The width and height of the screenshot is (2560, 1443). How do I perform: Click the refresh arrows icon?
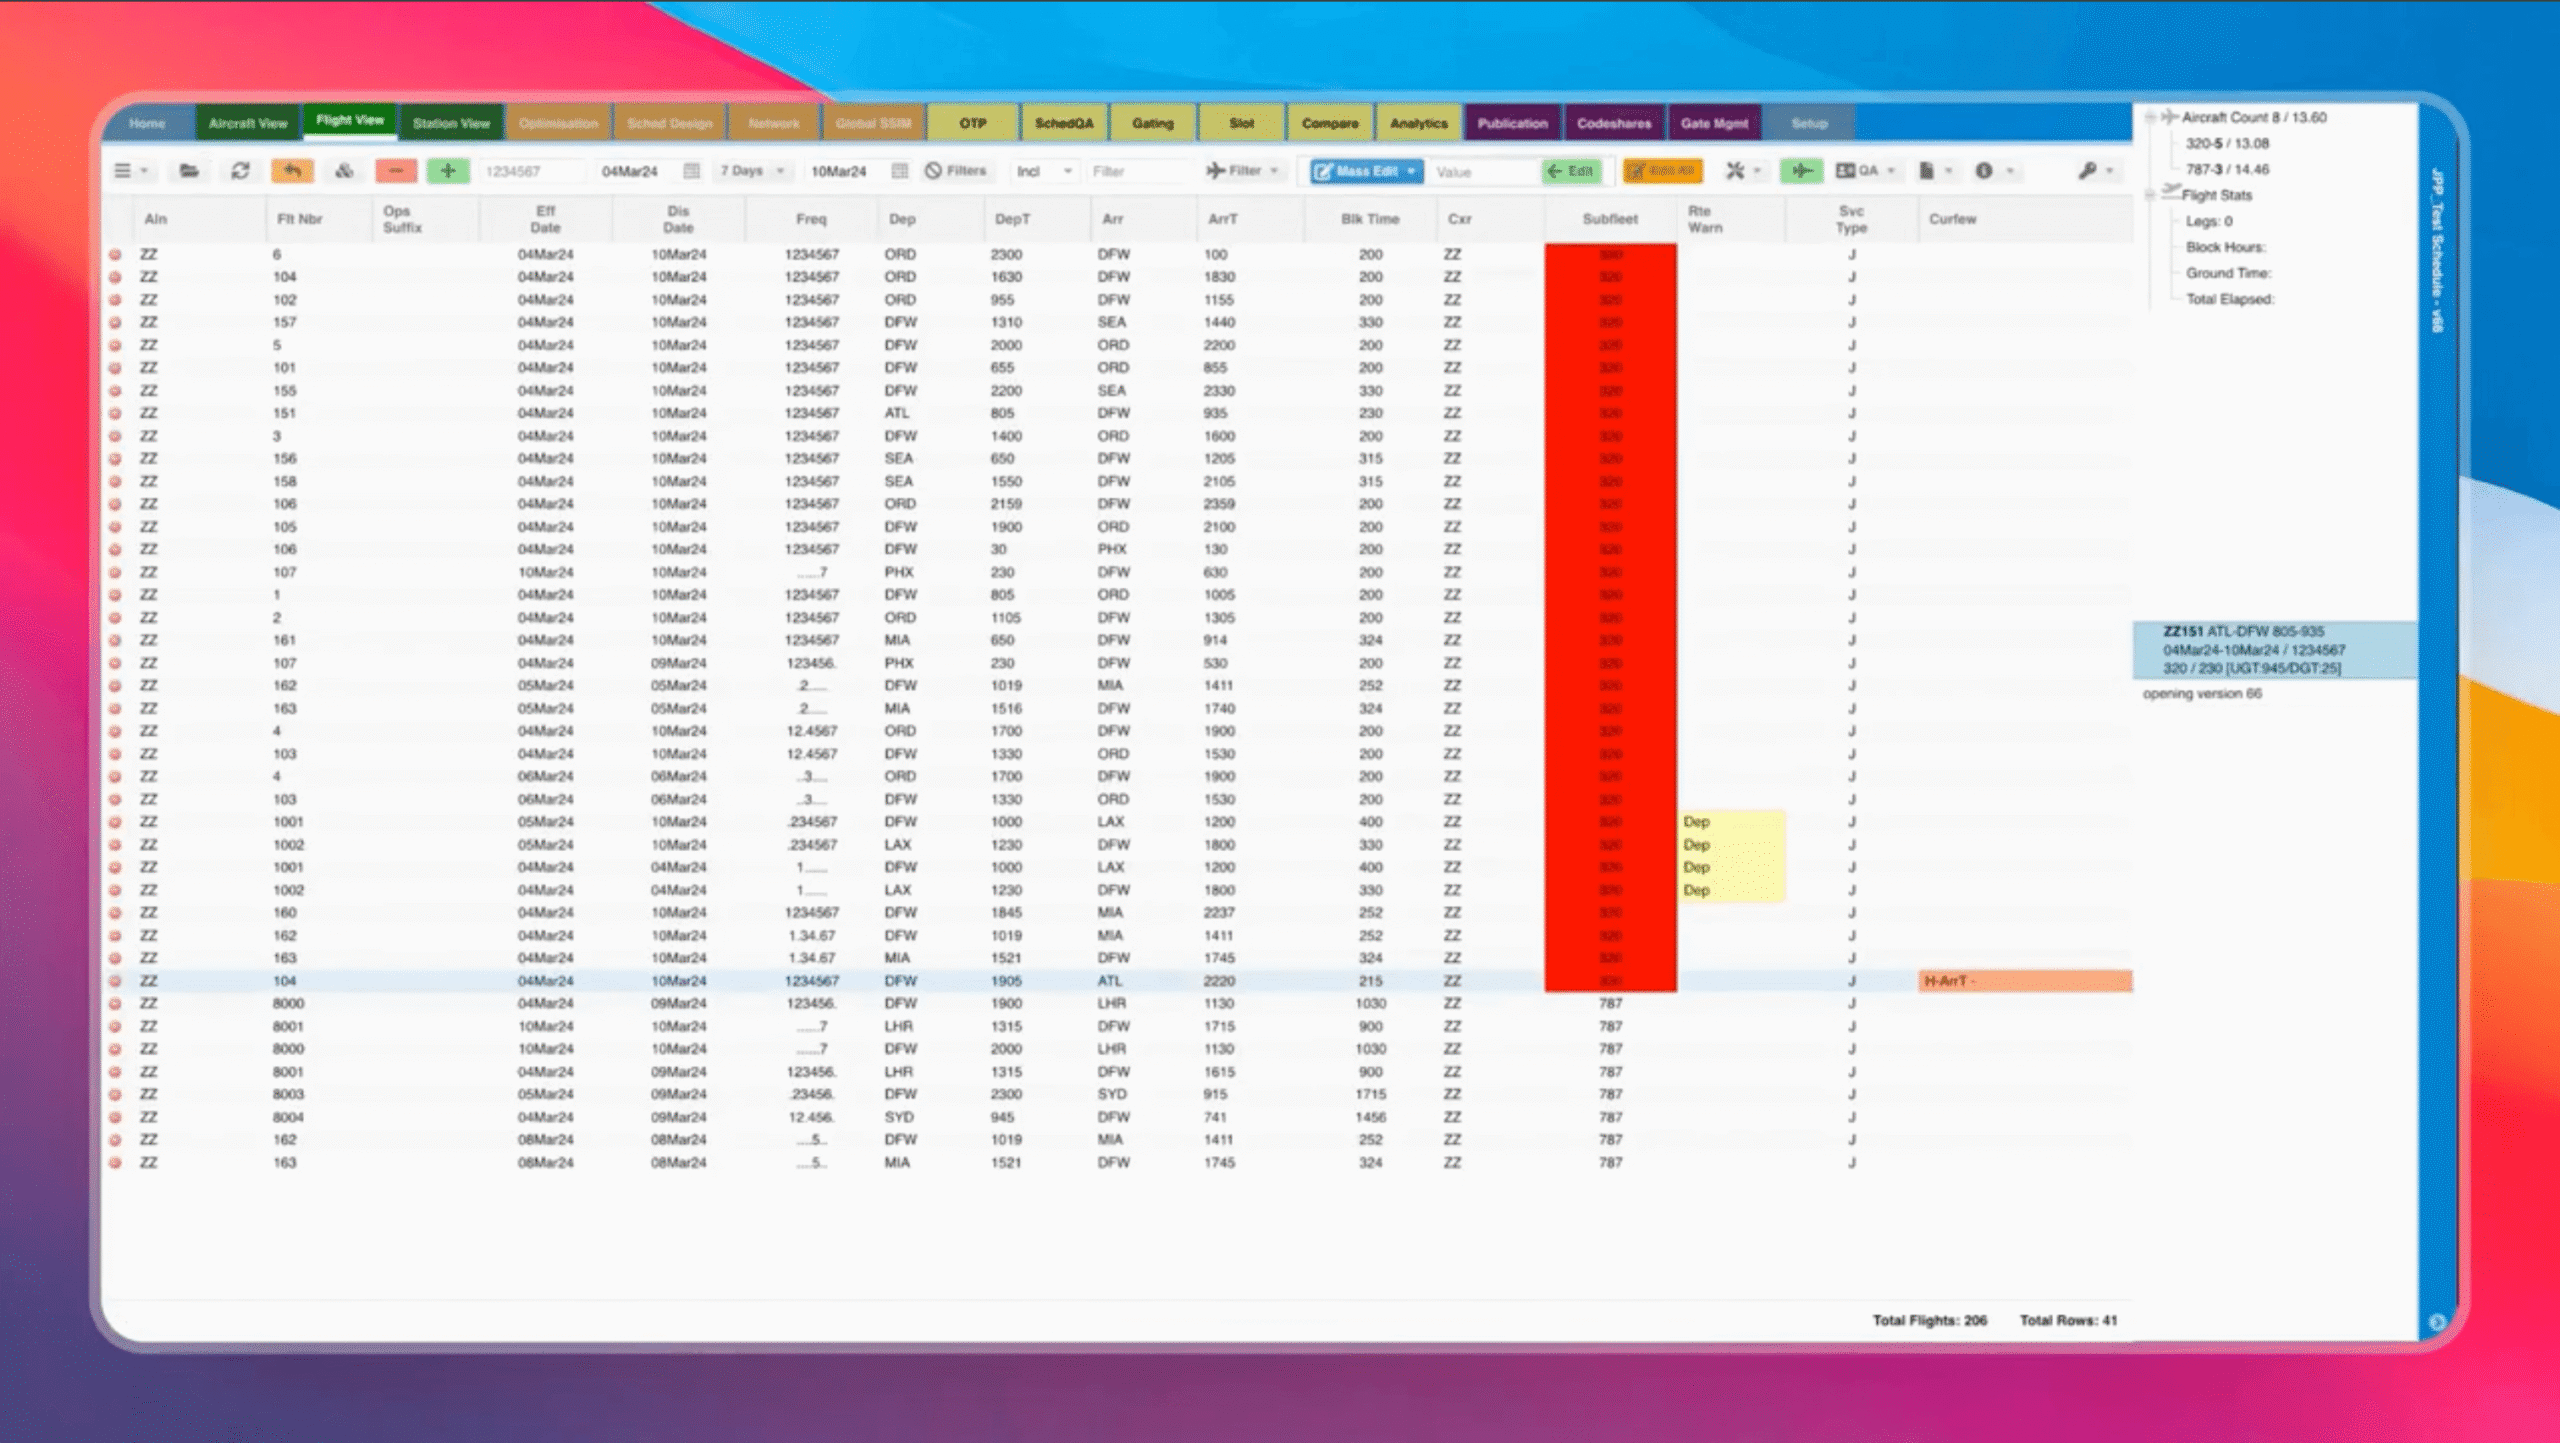240,171
